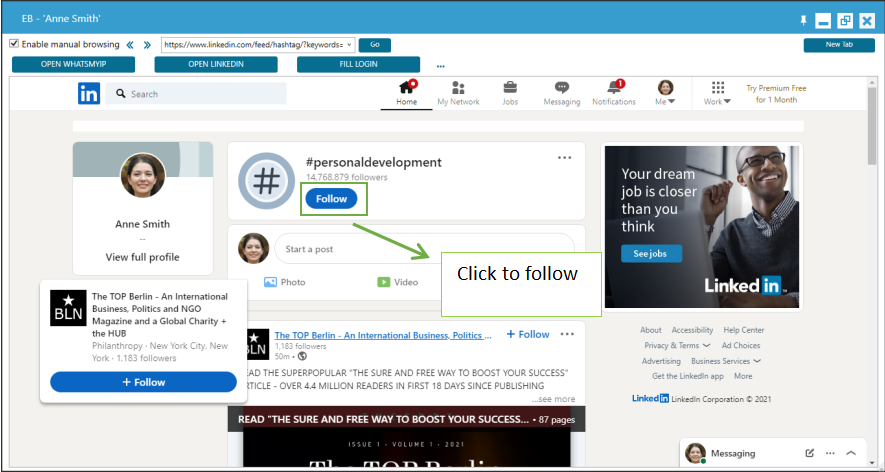The width and height of the screenshot is (885, 472).
Task: Click the Messaging bar avatar
Action: tap(695, 453)
